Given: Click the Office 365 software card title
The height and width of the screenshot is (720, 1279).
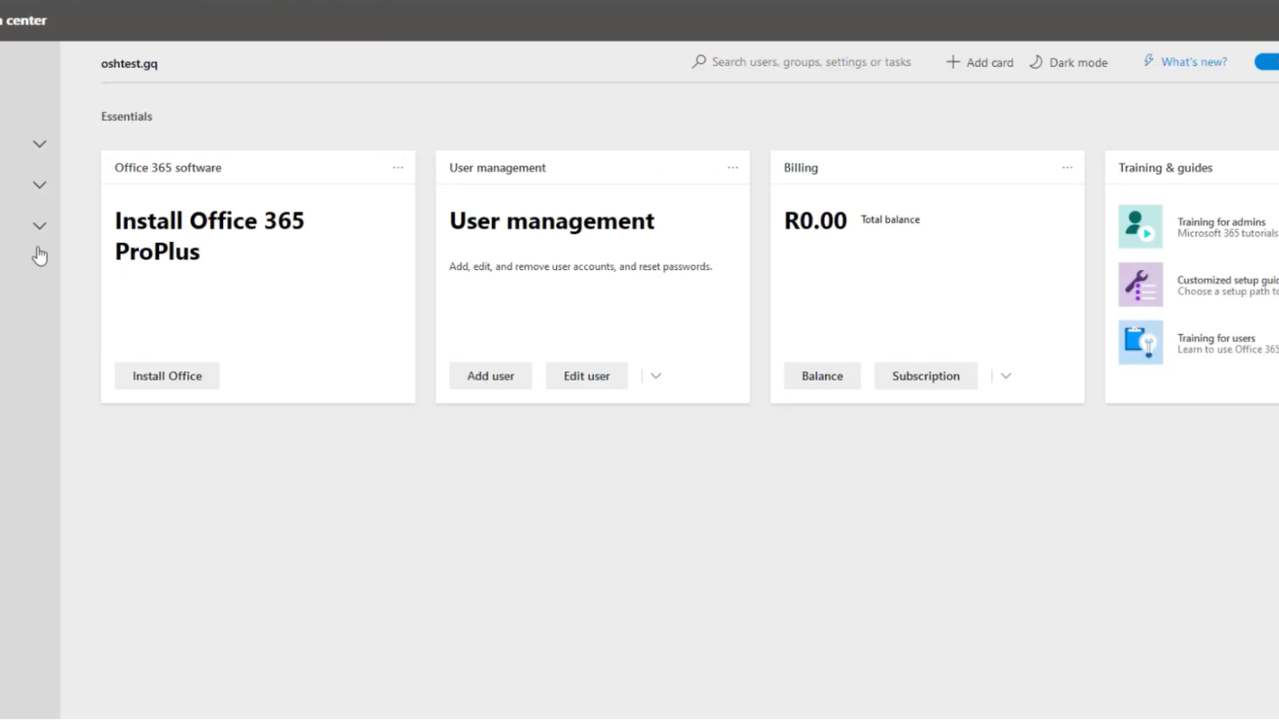Looking at the screenshot, I should pyautogui.click(x=168, y=168).
